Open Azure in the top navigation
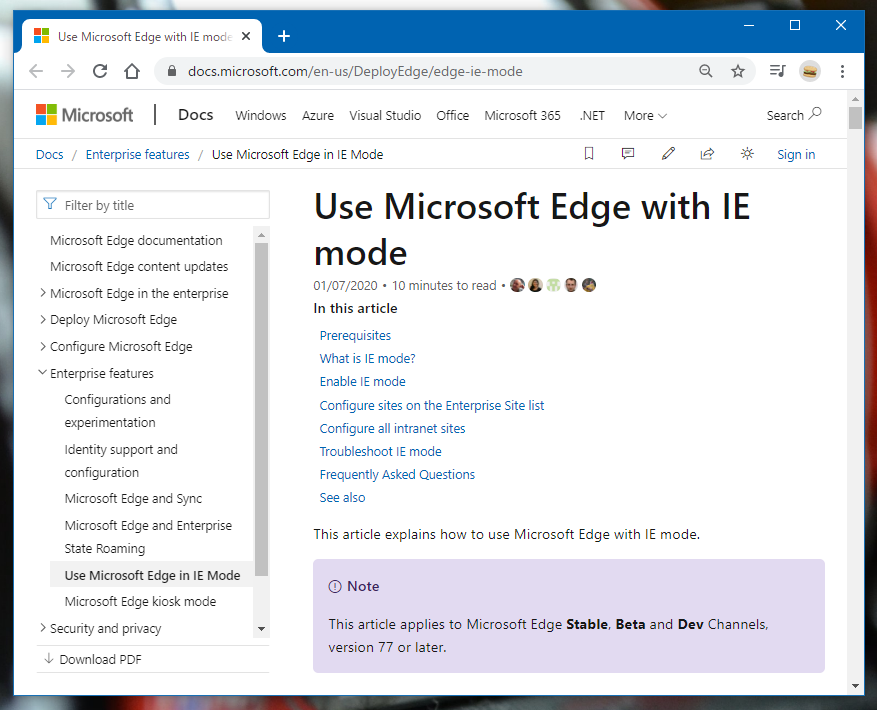The height and width of the screenshot is (710, 877). [318, 115]
